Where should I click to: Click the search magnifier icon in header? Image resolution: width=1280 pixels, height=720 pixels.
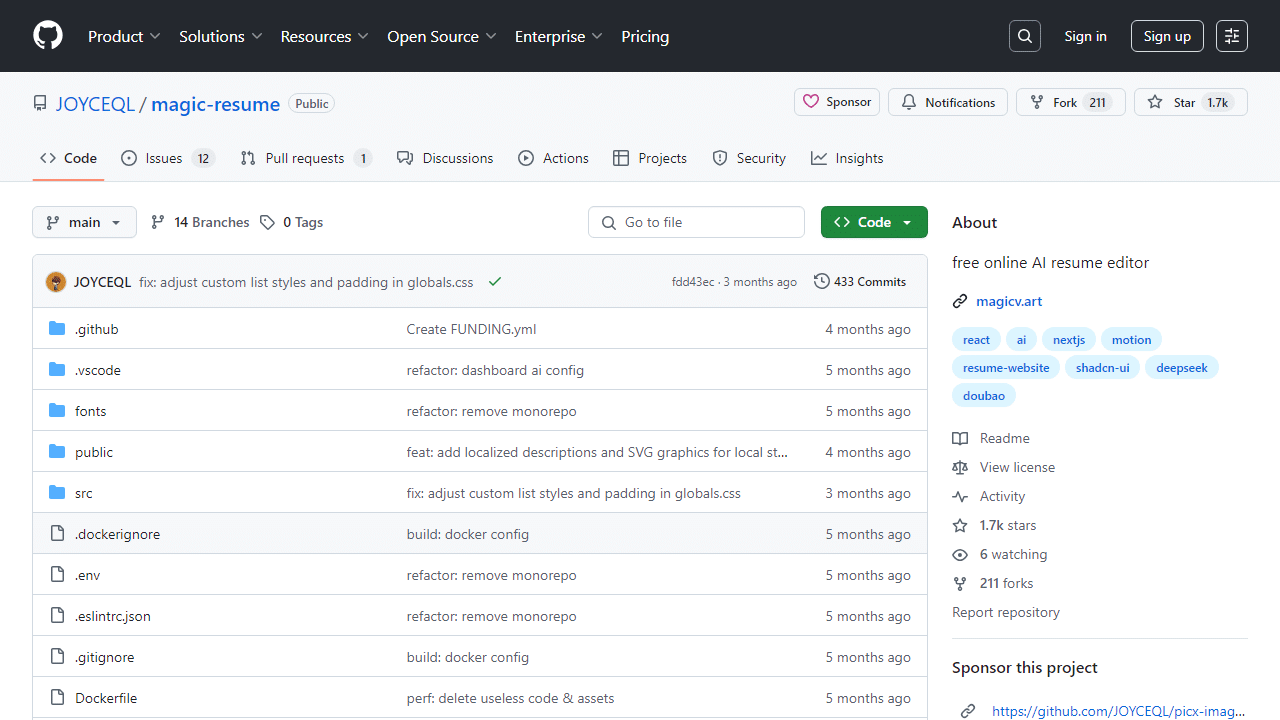[x=1025, y=36]
